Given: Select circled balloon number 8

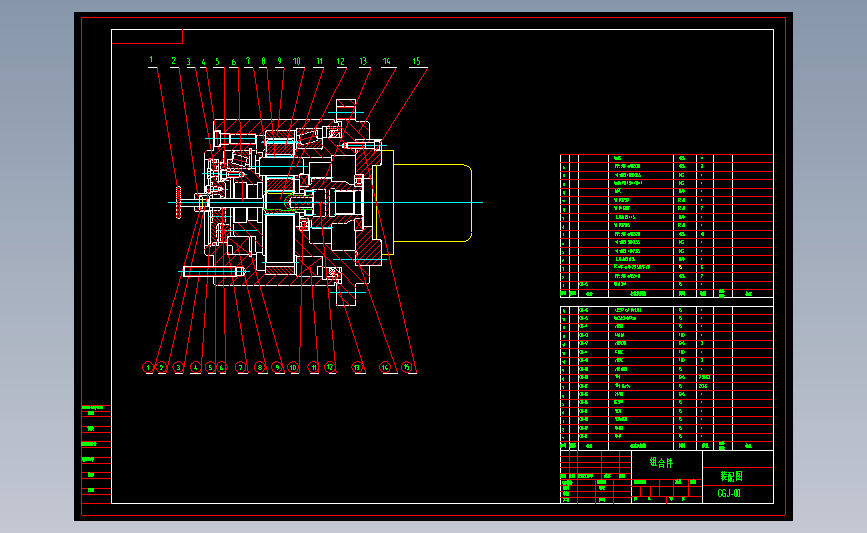Looking at the screenshot, I should pyautogui.click(x=259, y=367).
